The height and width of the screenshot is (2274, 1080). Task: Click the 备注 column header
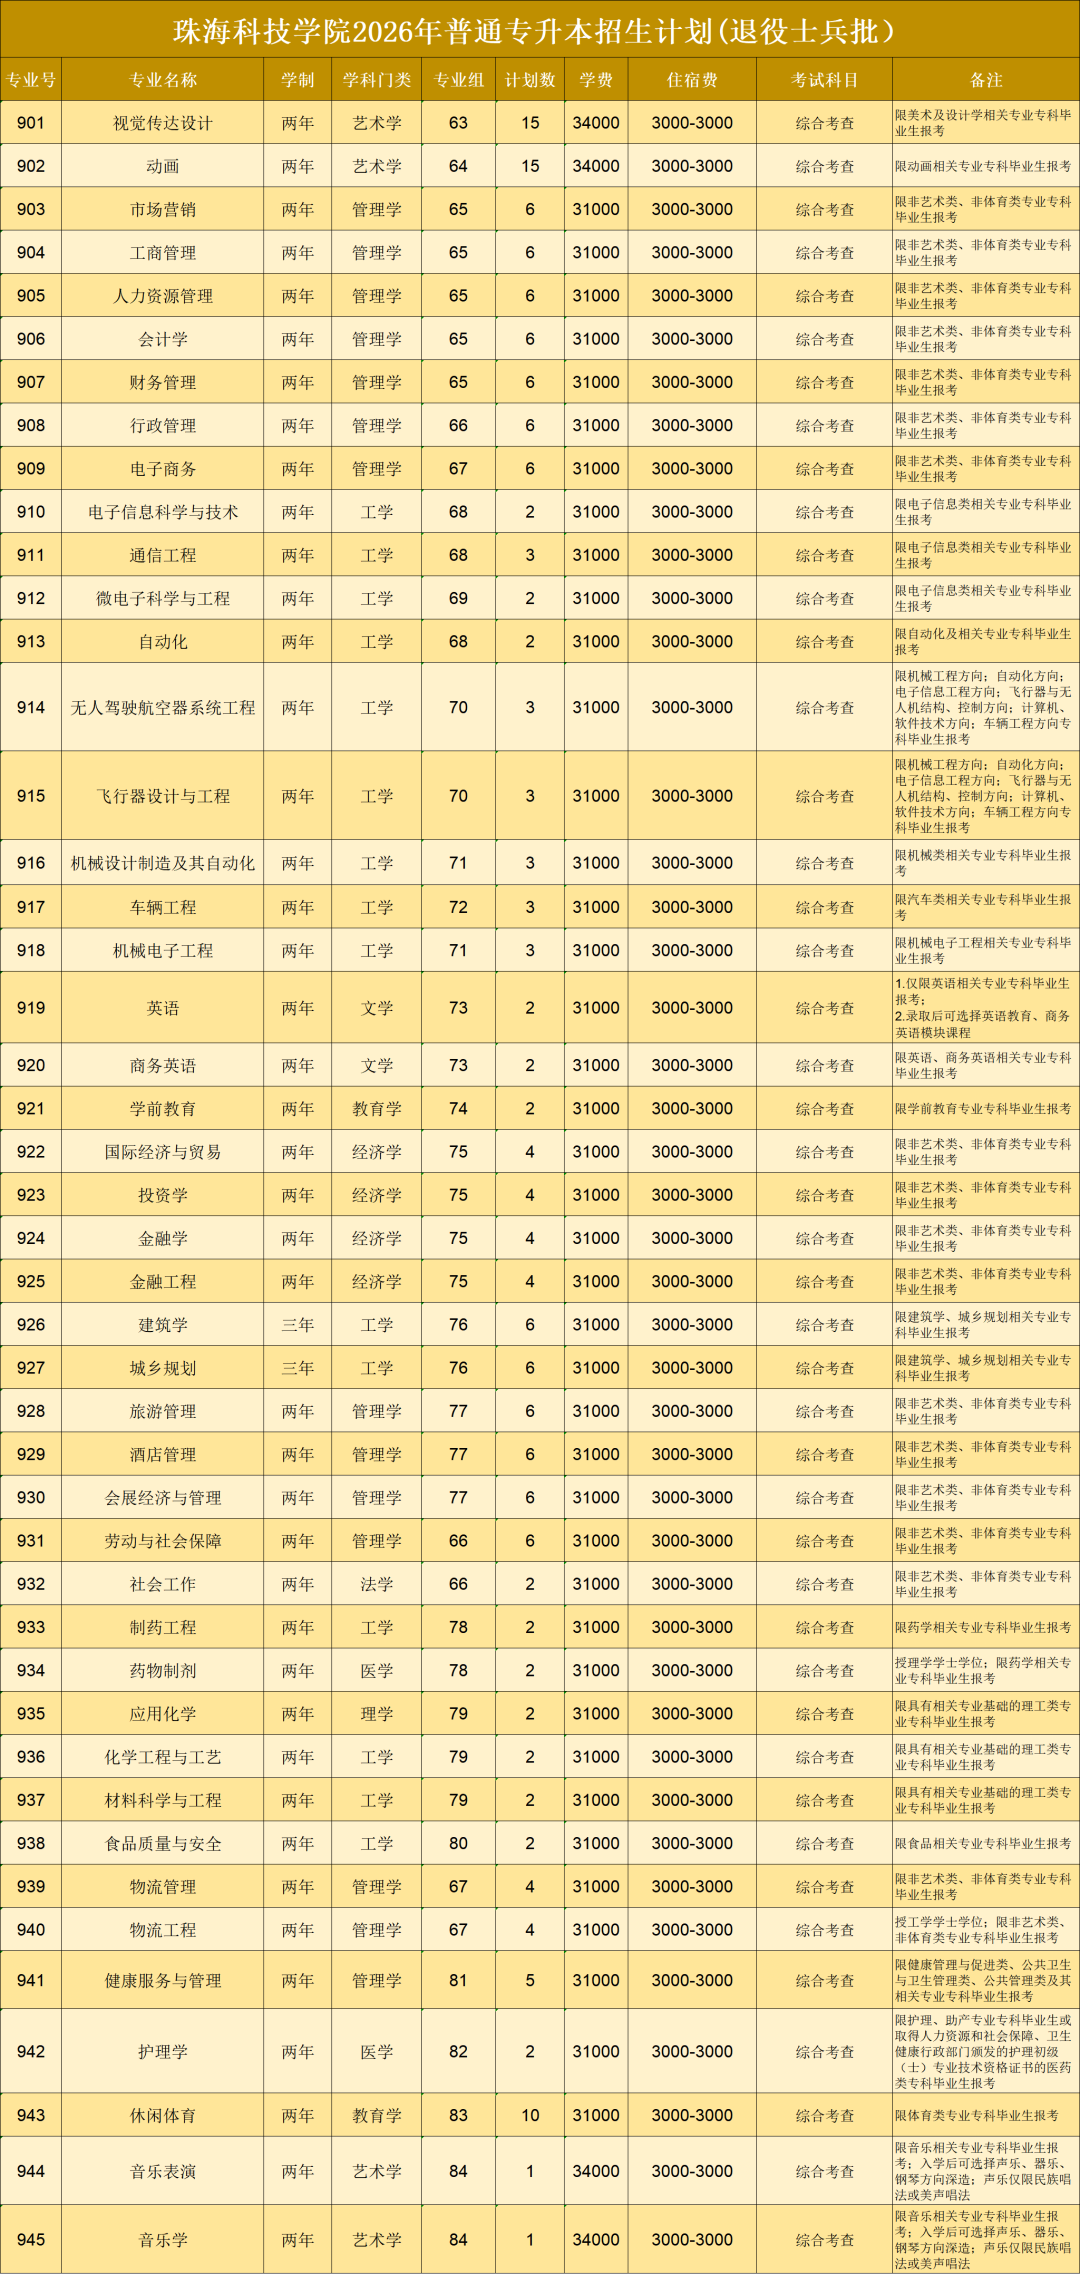pyautogui.click(x=986, y=80)
